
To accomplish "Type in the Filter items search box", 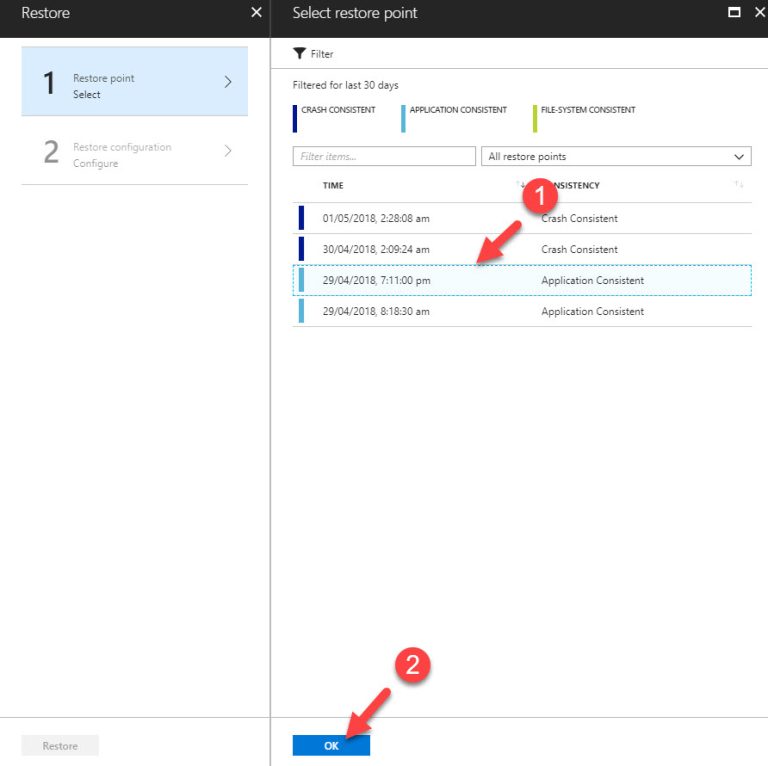I will tap(384, 157).
